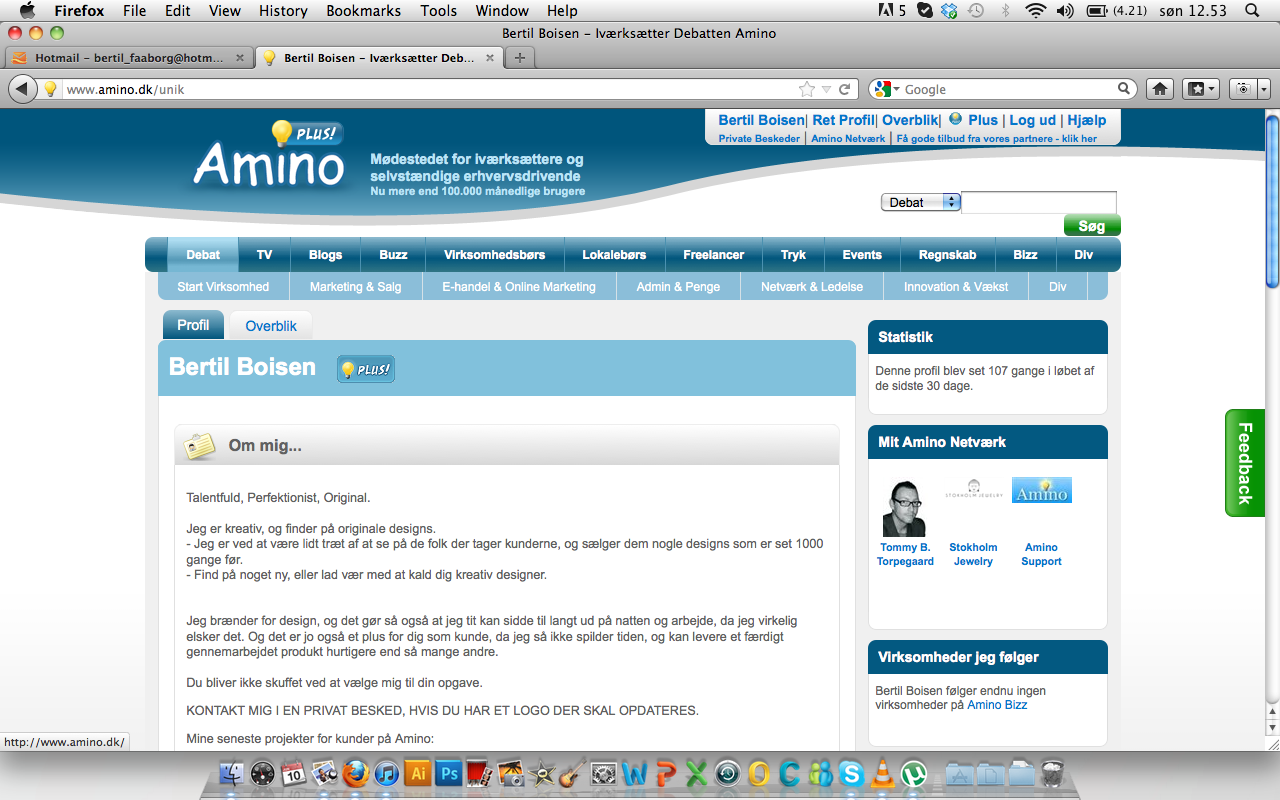
Task: Click the Wi-Fi status icon
Action: point(1035,11)
